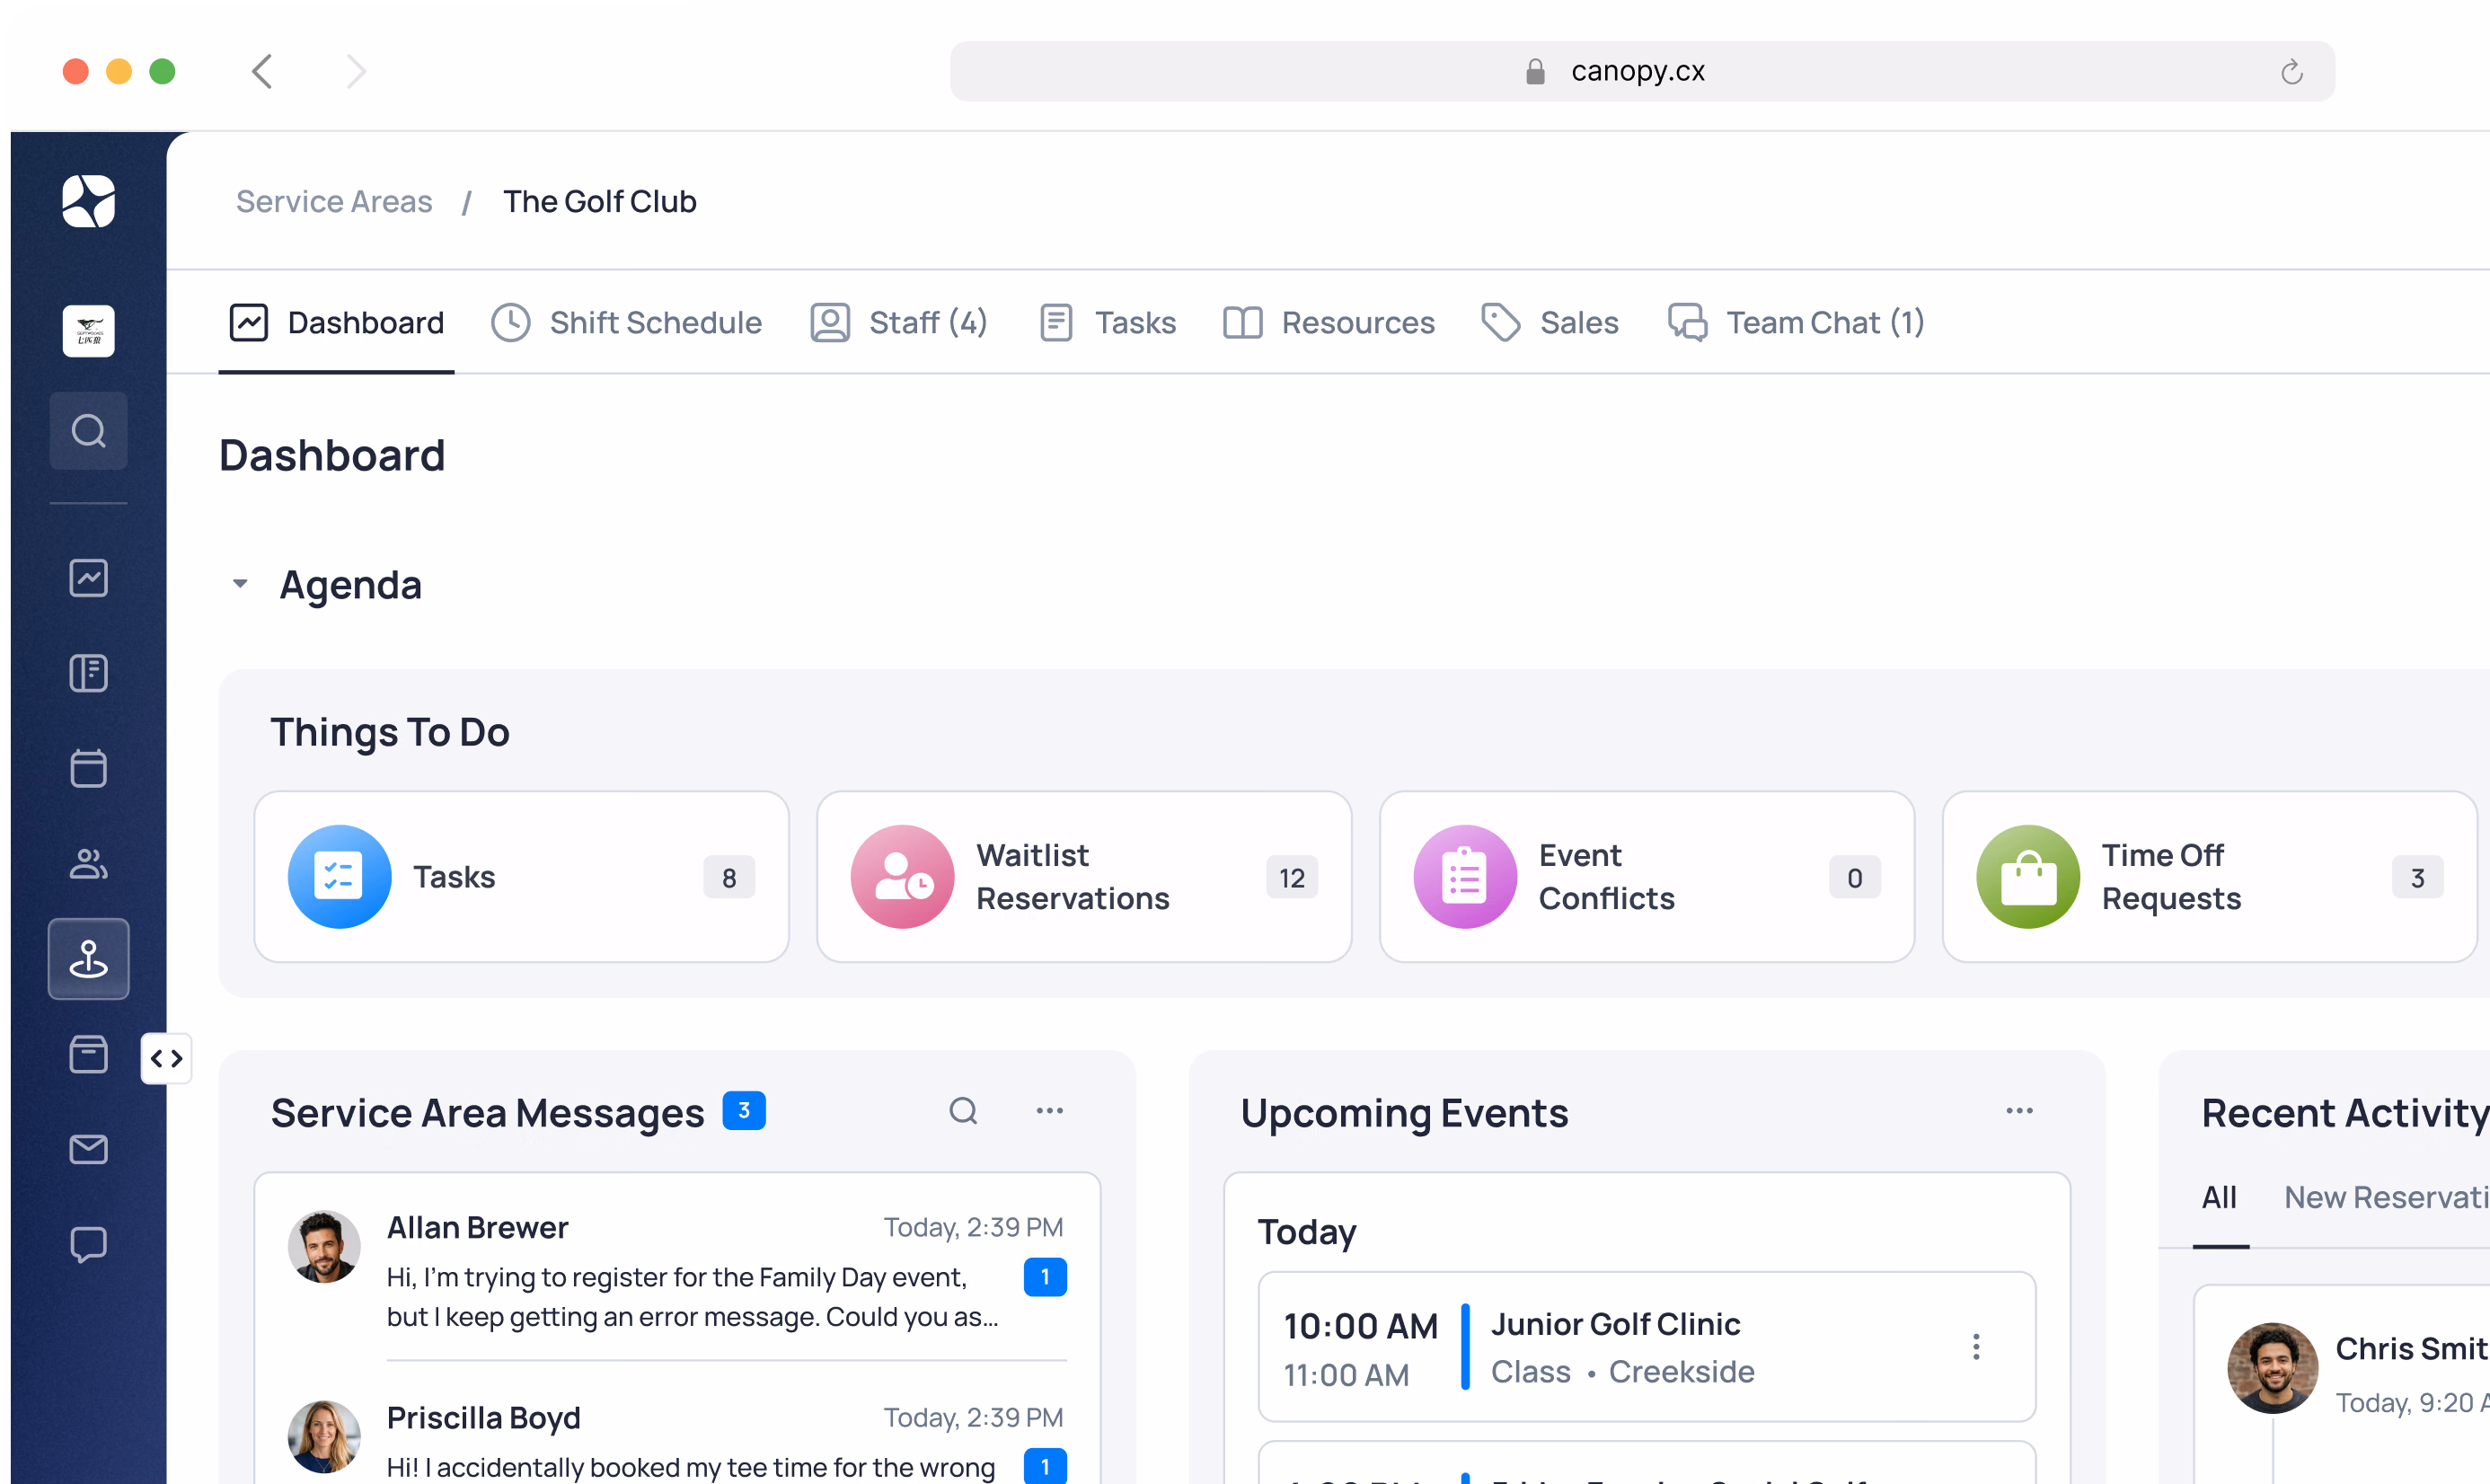This screenshot has height=1484, width=2490.
Task: Open the sidebar search icon
Action: (89, 431)
